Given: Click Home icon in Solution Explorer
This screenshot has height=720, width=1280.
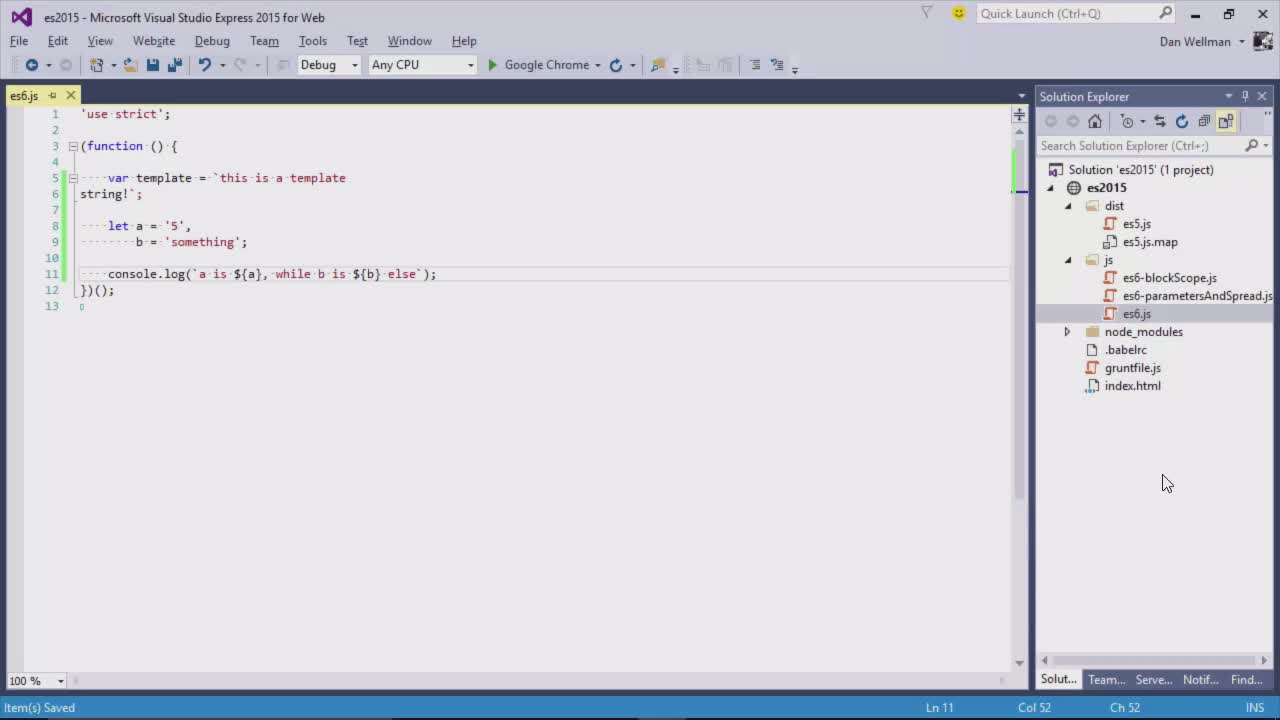Looking at the screenshot, I should (1095, 121).
